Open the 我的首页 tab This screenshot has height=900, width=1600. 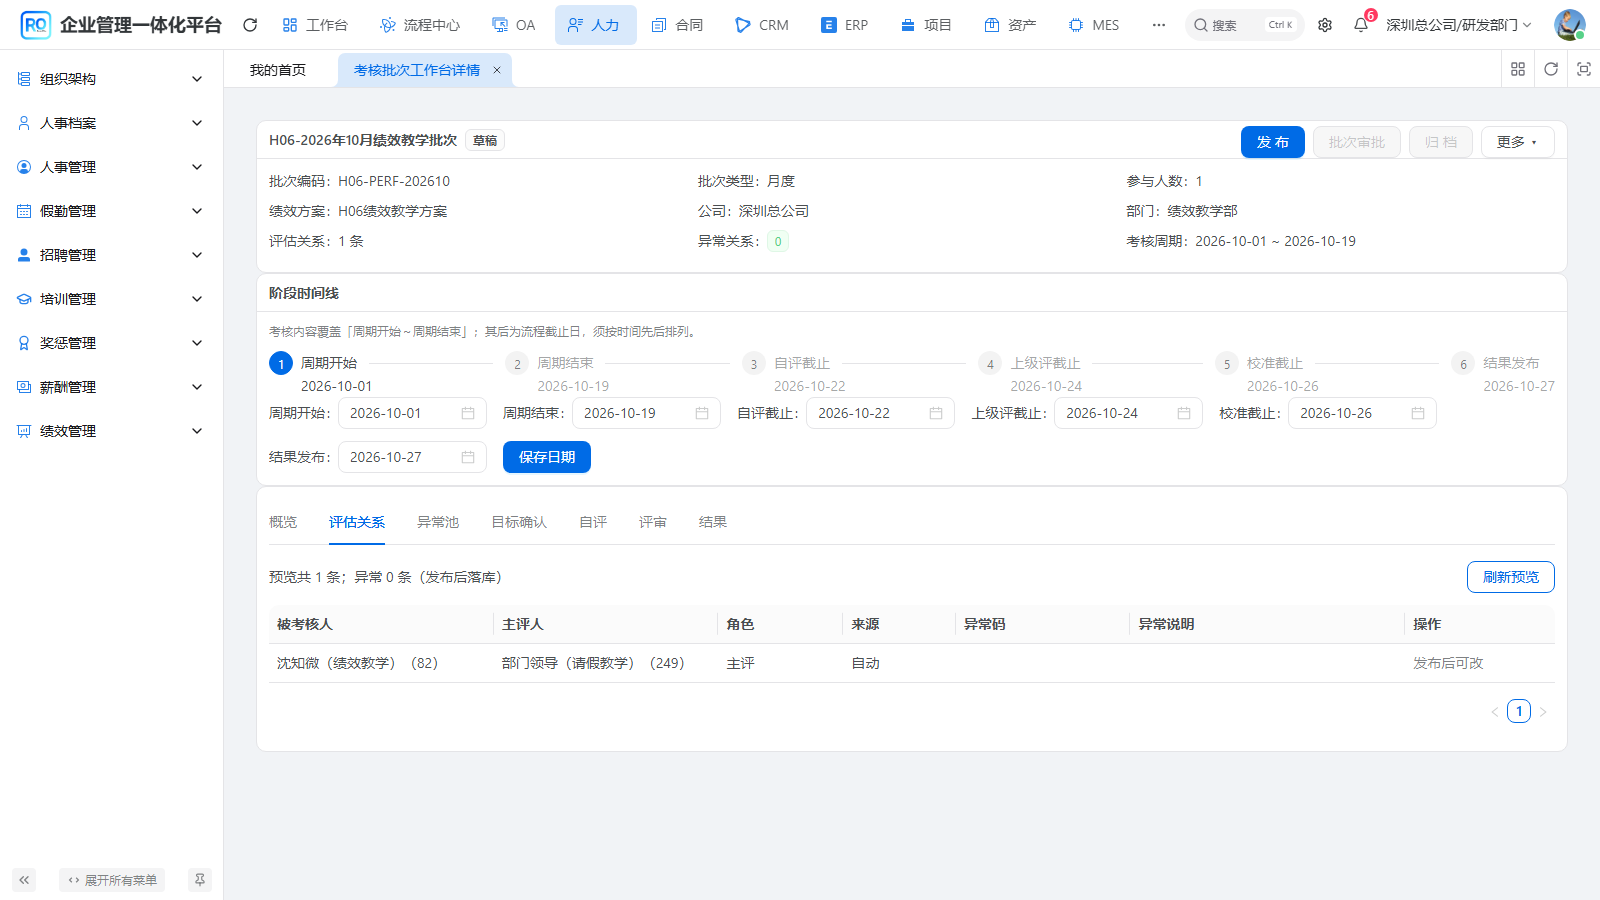point(278,70)
